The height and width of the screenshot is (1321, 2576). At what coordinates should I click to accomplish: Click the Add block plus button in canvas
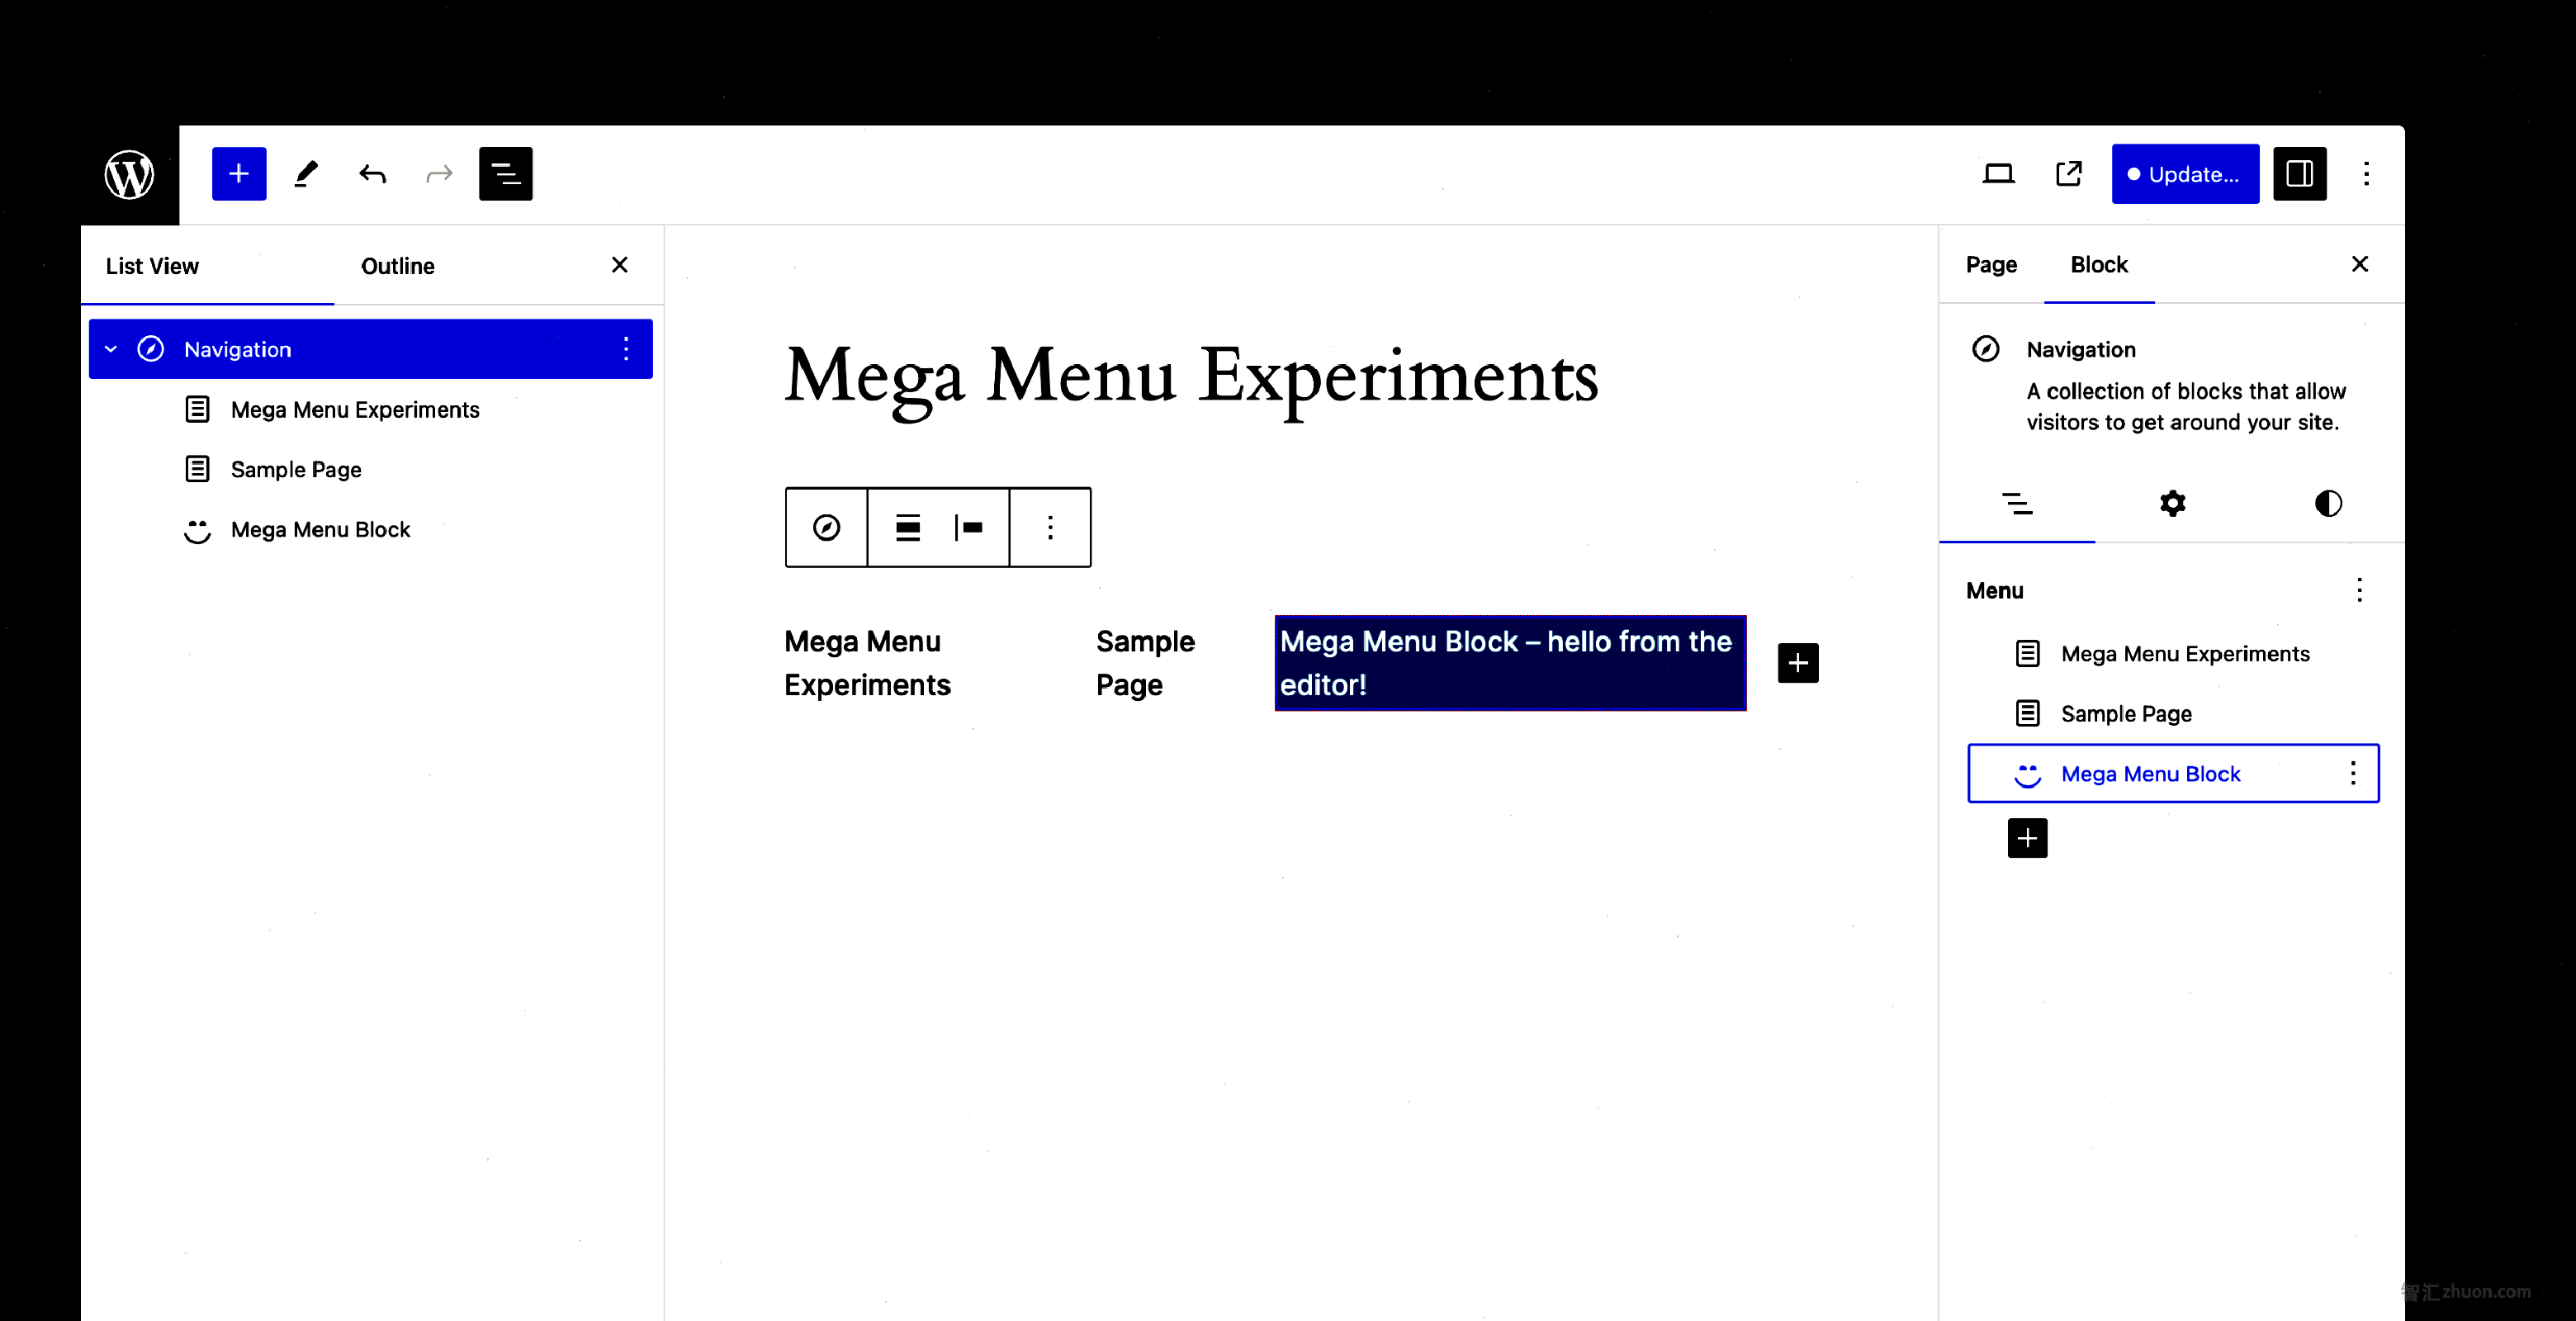1796,662
